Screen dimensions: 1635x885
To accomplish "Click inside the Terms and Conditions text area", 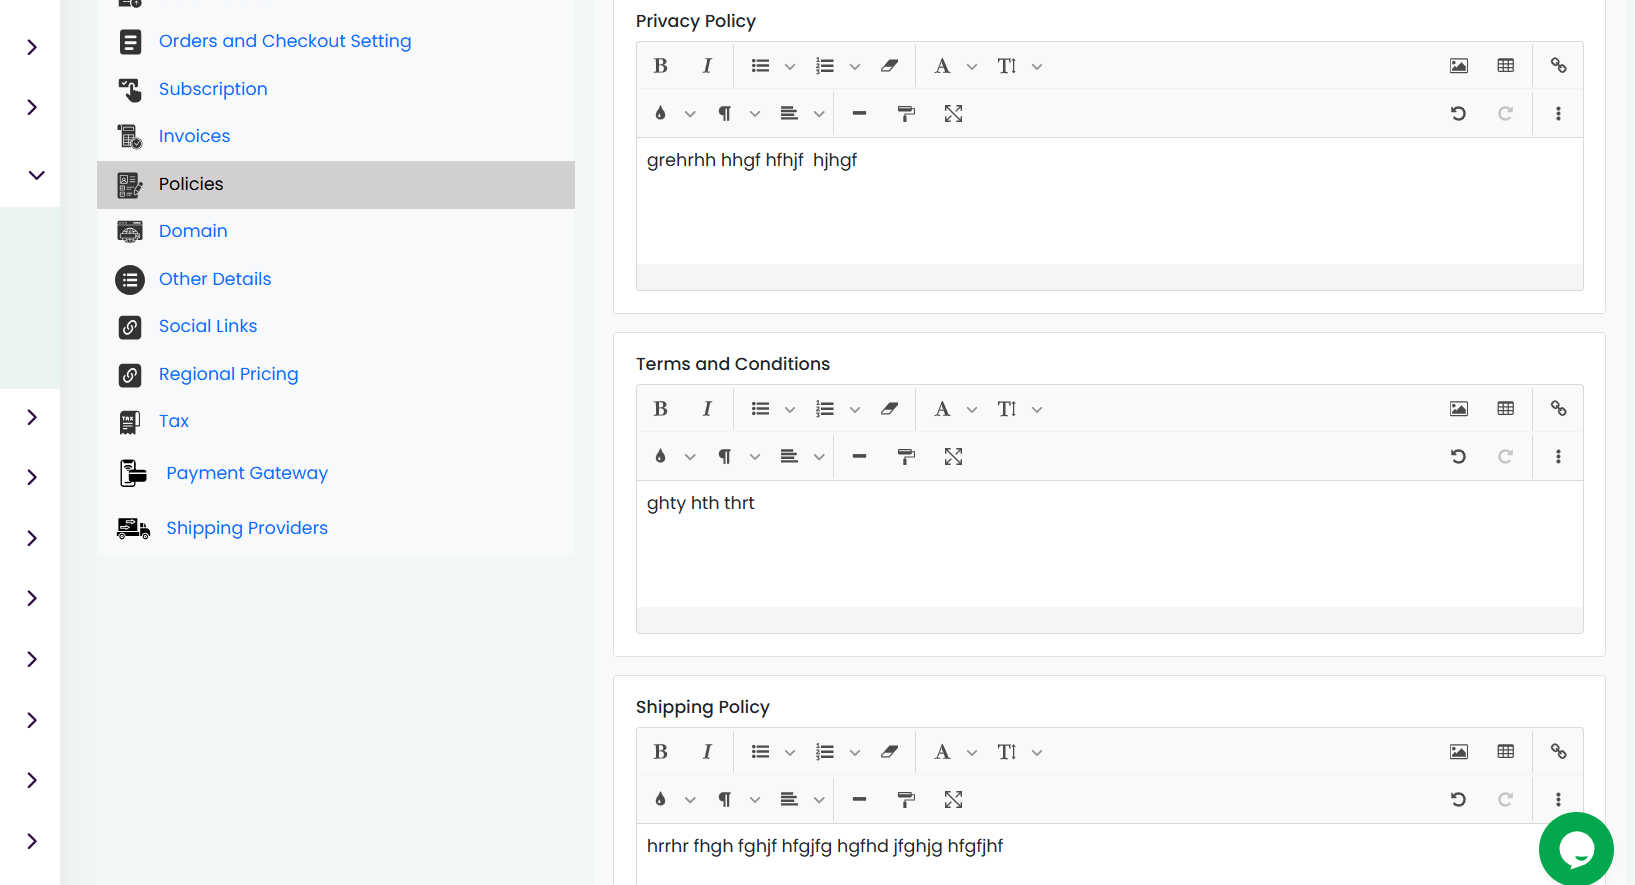I will point(1109,544).
